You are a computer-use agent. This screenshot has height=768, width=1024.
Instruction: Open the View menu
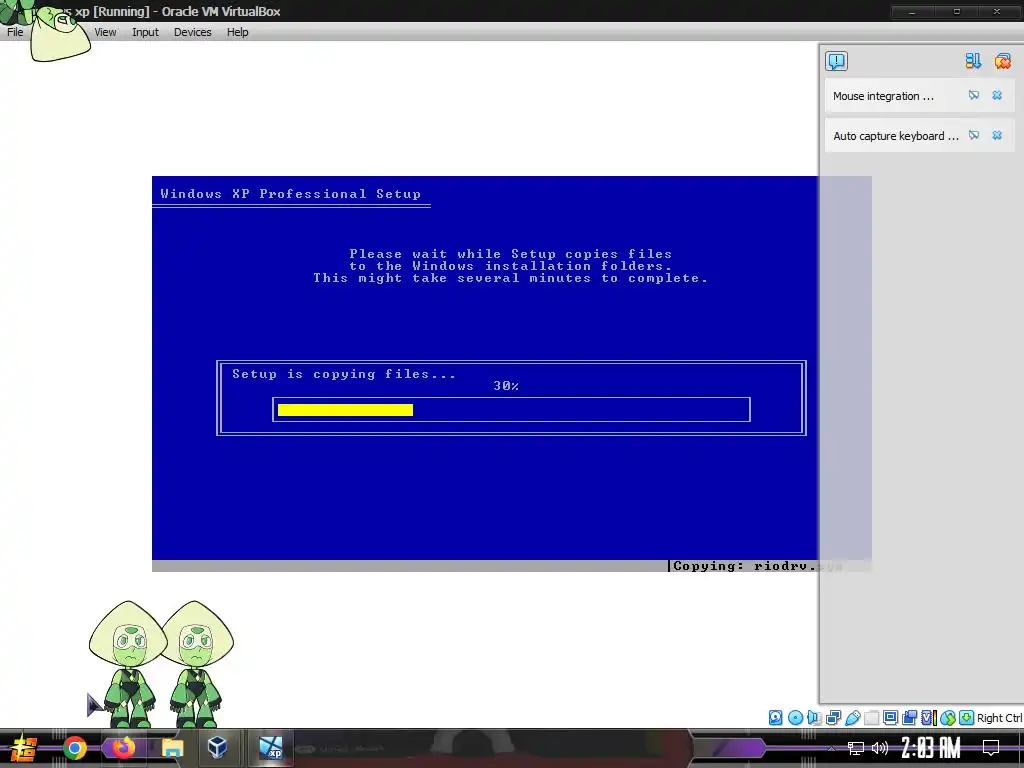(x=105, y=32)
